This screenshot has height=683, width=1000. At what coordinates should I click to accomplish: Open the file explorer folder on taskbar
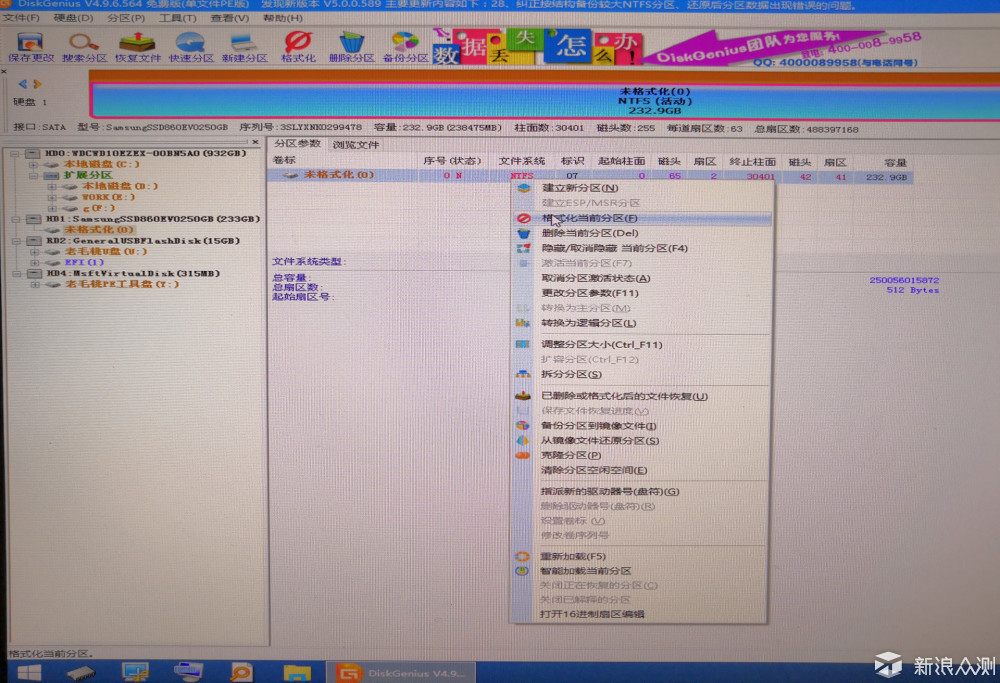[297, 672]
